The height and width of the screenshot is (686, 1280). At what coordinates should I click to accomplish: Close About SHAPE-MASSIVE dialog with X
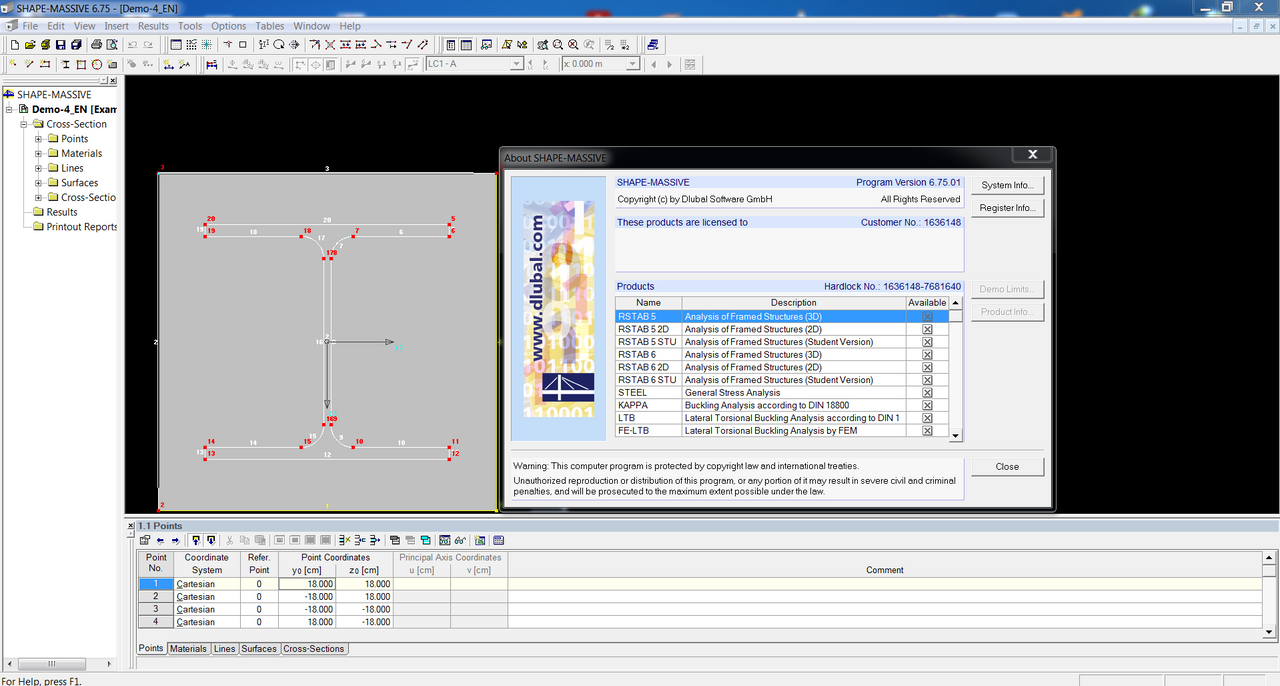1032,155
